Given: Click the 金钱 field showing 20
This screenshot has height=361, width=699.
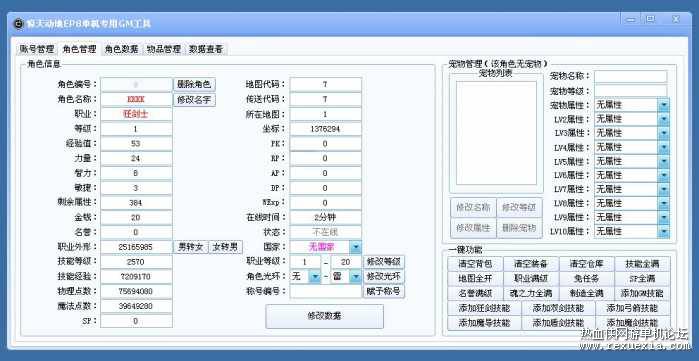Looking at the screenshot, I should click(136, 217).
